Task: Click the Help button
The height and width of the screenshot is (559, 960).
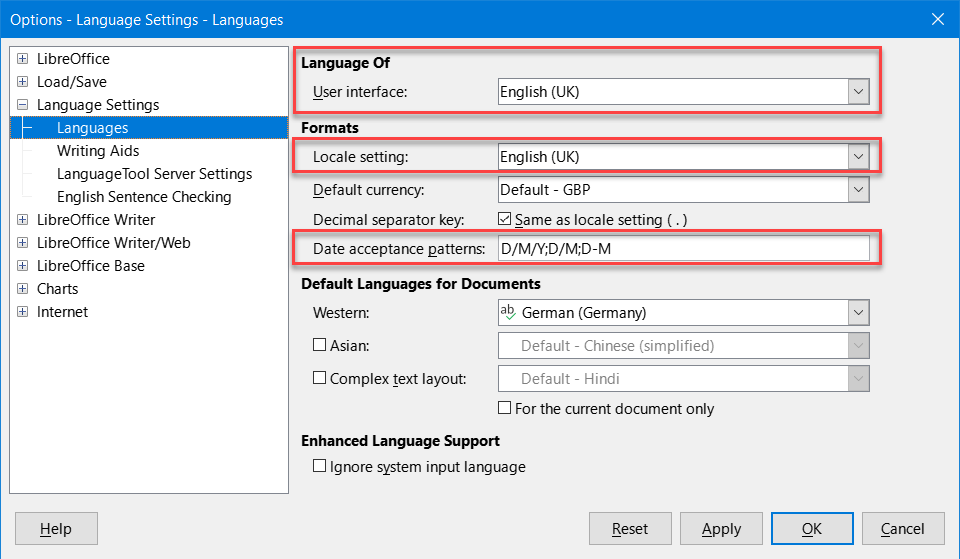Action: pos(56,528)
